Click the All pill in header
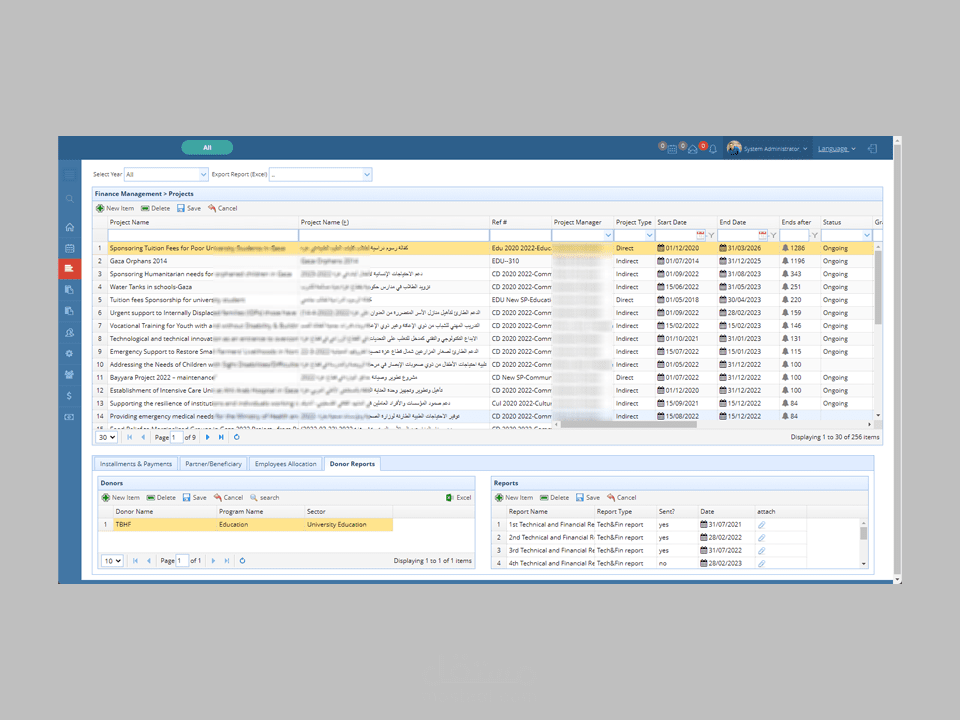 click(207, 148)
